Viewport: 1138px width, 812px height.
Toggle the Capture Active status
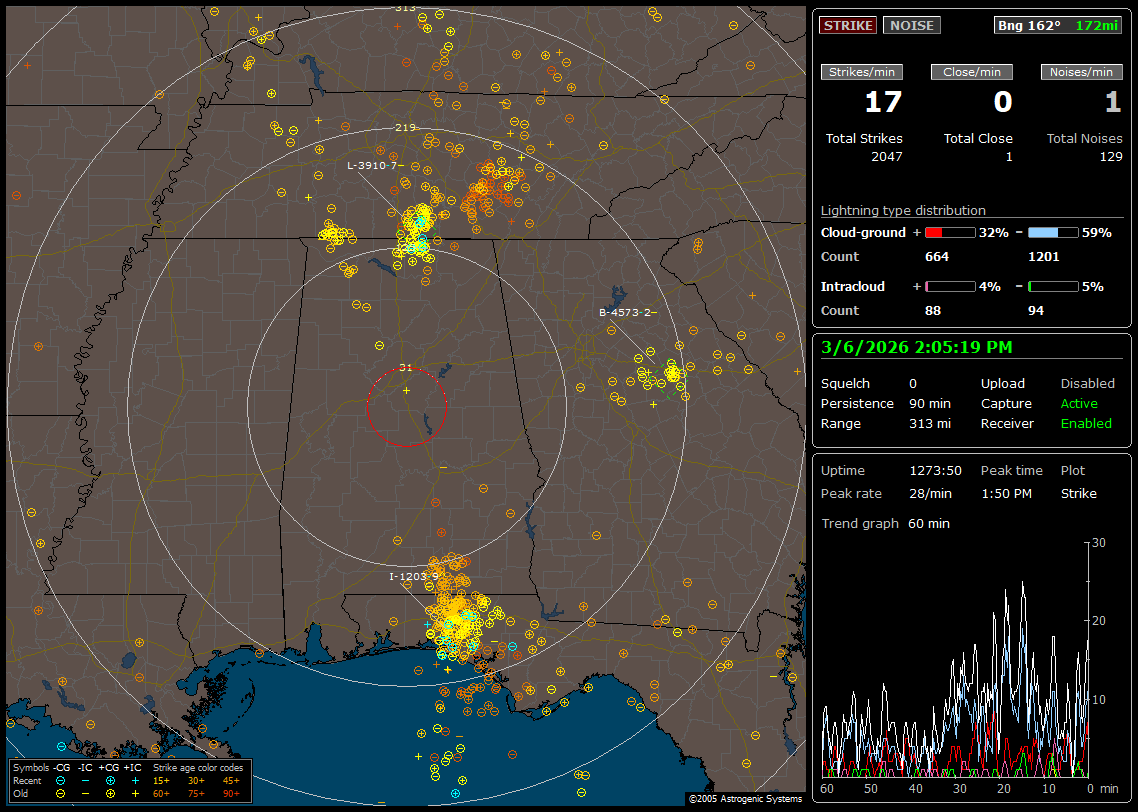[x=1079, y=404]
